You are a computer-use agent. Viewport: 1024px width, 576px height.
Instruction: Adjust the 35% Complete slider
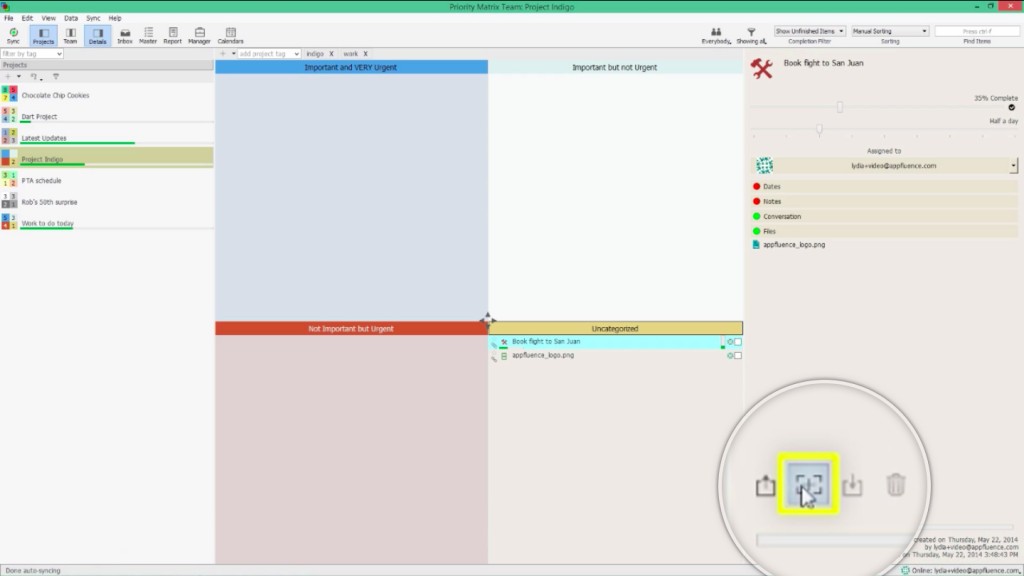tap(840, 105)
